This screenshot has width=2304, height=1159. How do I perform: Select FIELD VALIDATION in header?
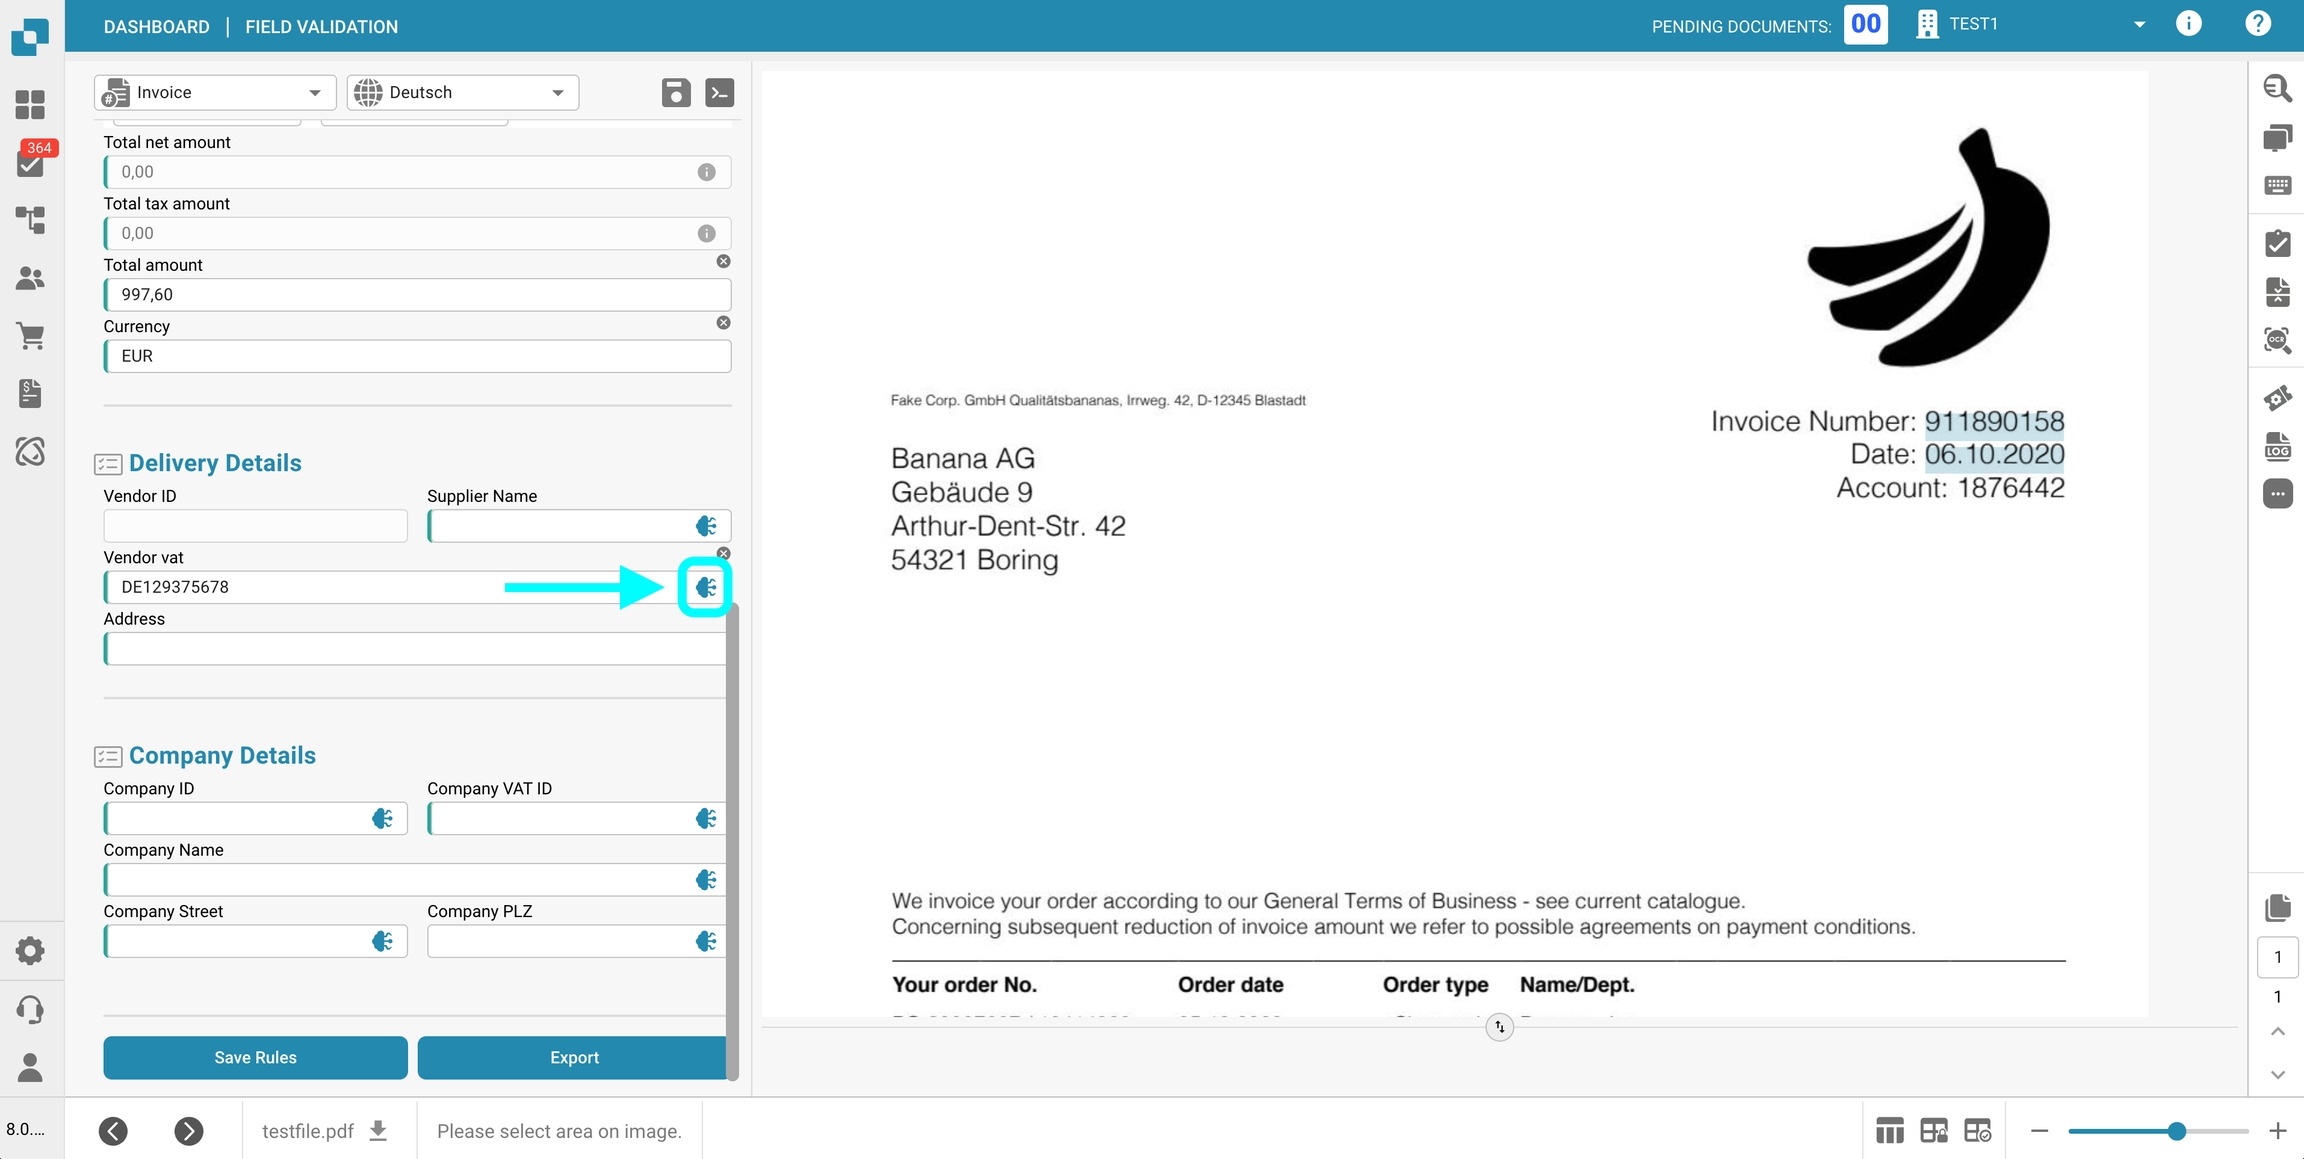(x=321, y=27)
